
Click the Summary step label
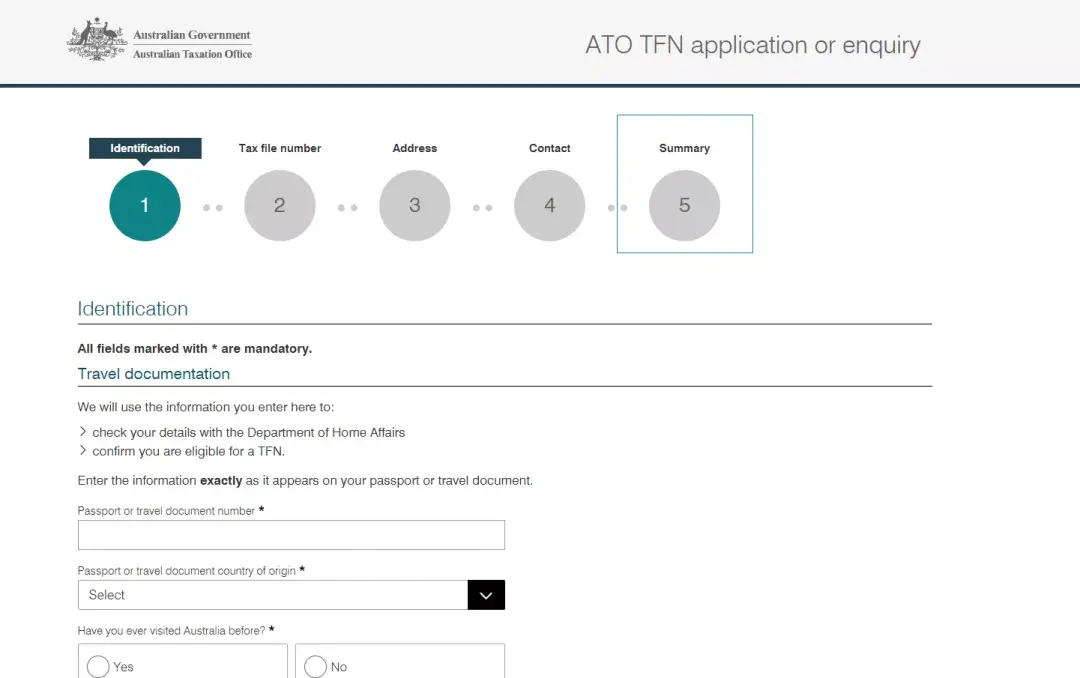685,148
